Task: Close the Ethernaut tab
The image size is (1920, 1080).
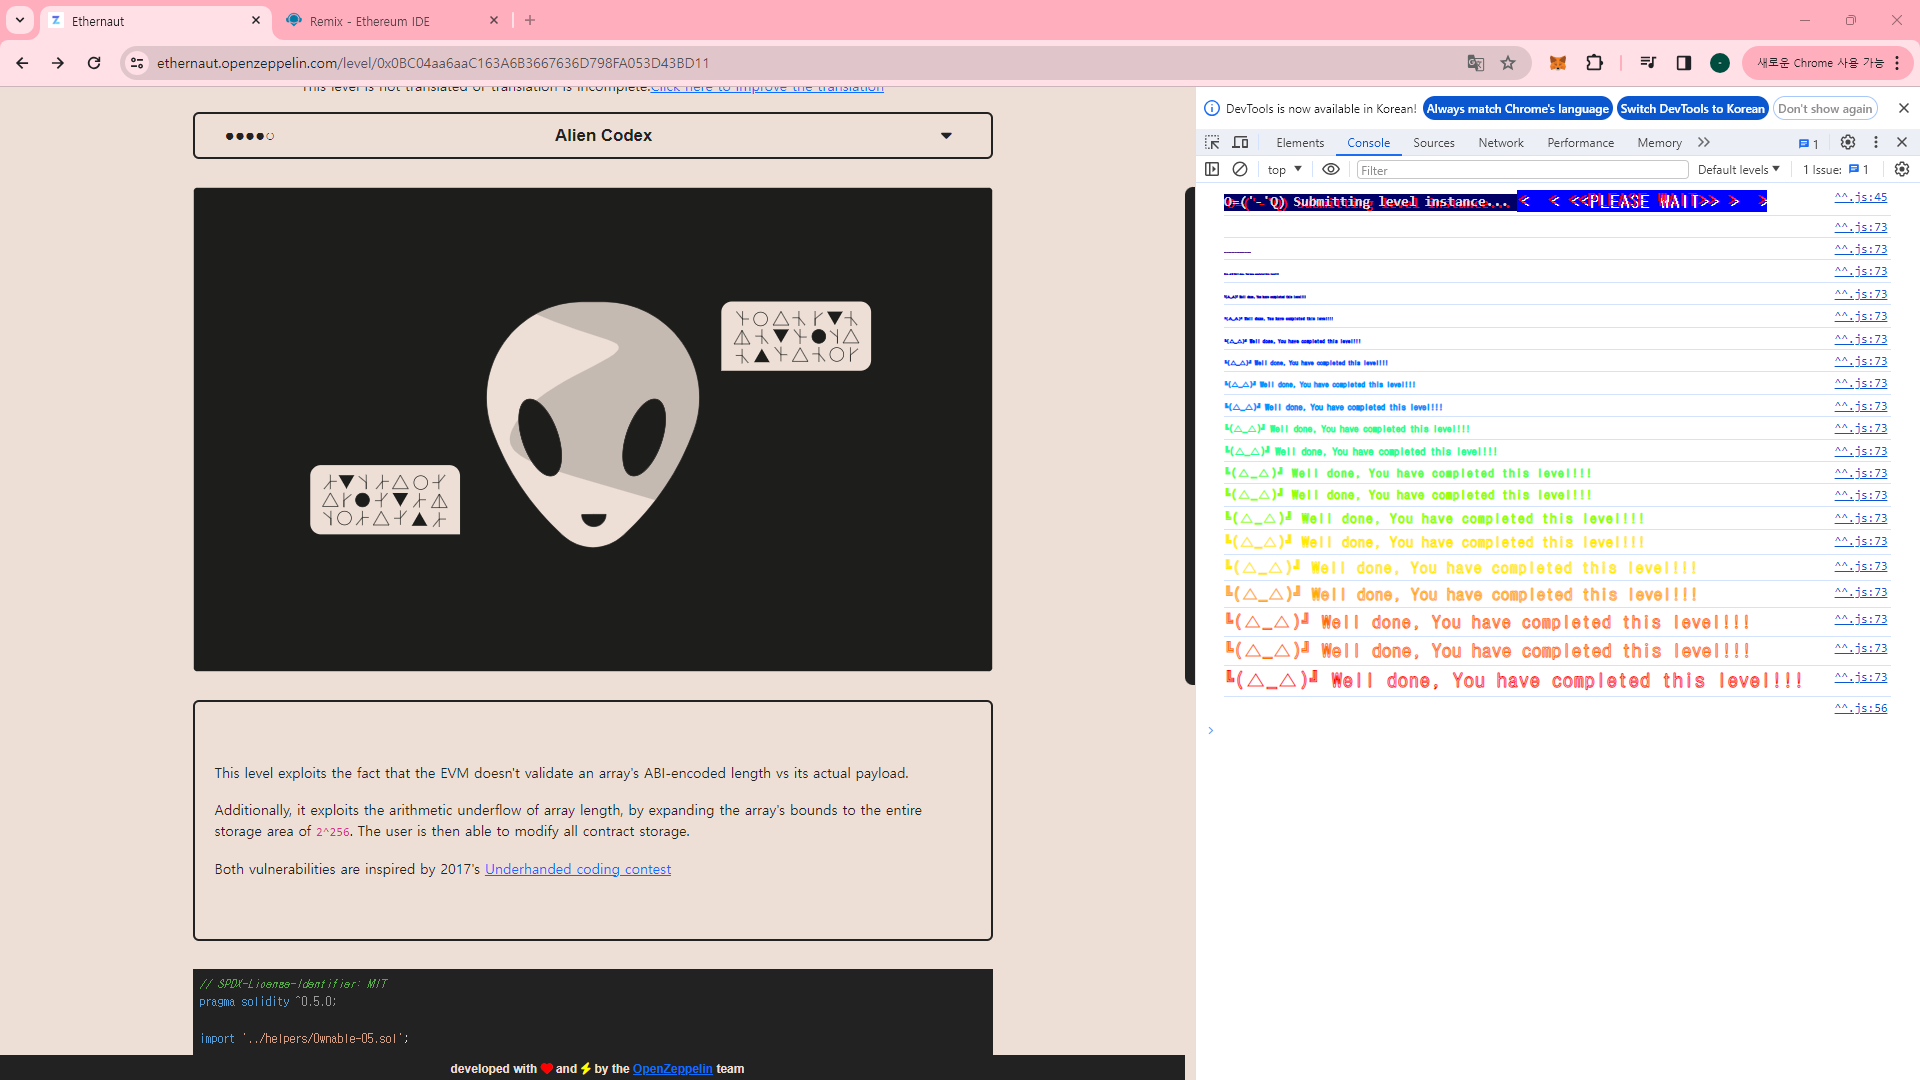Action: coord(256,20)
